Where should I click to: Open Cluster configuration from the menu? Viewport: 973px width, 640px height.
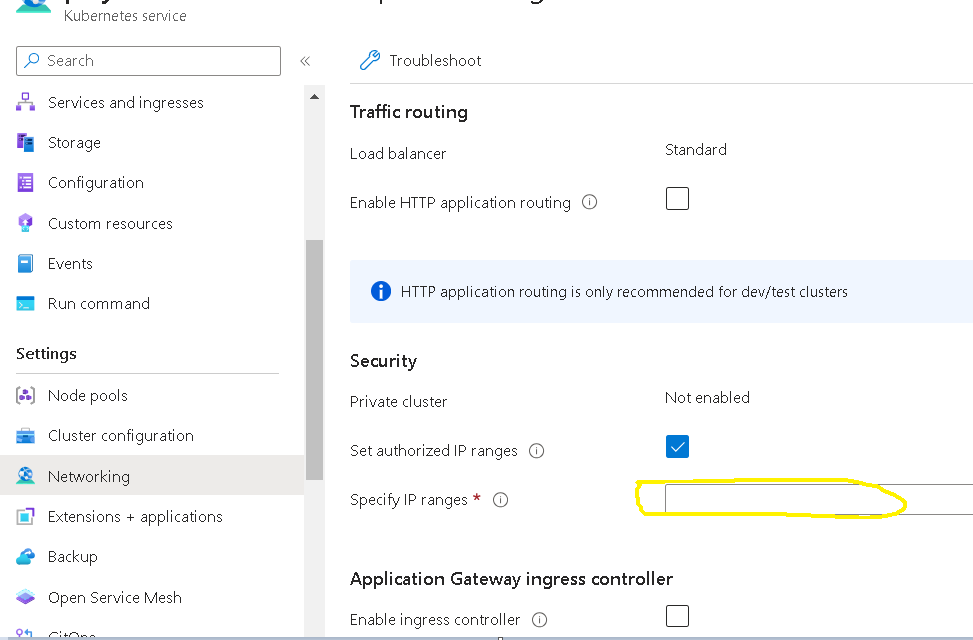click(x=120, y=435)
